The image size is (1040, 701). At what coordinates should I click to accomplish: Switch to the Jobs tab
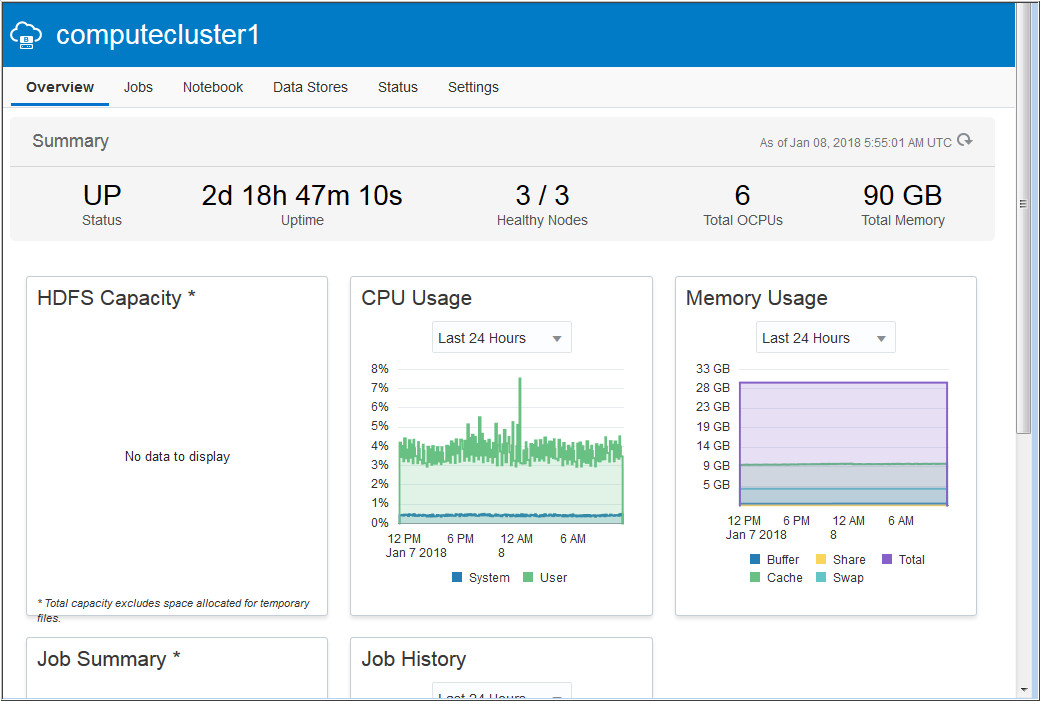pos(138,87)
